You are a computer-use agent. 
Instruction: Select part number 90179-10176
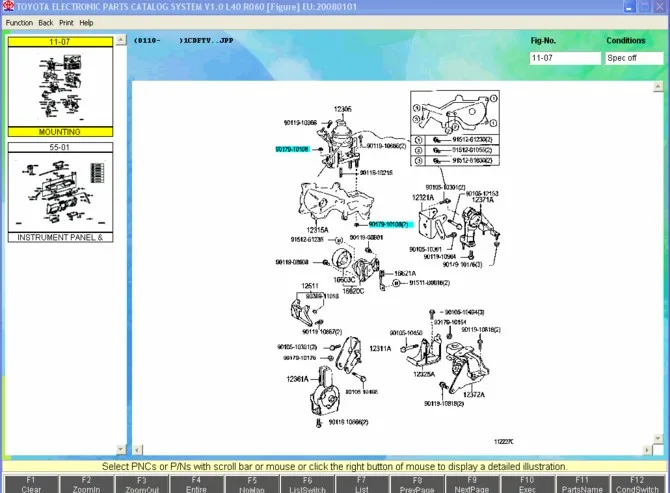point(300,358)
